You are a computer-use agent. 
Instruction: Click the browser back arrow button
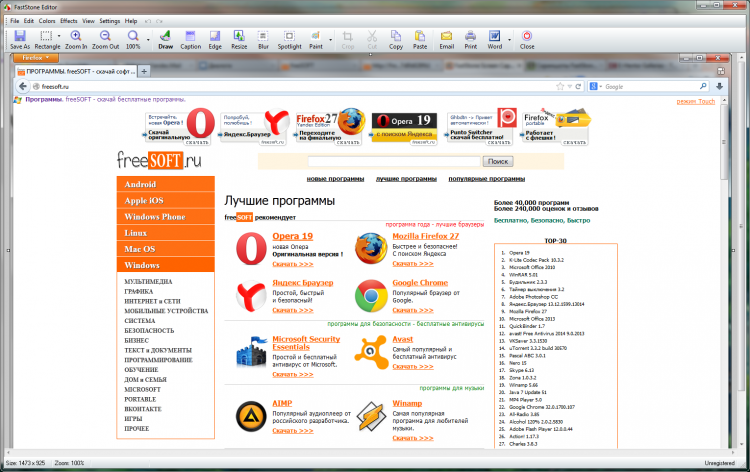coord(22,87)
